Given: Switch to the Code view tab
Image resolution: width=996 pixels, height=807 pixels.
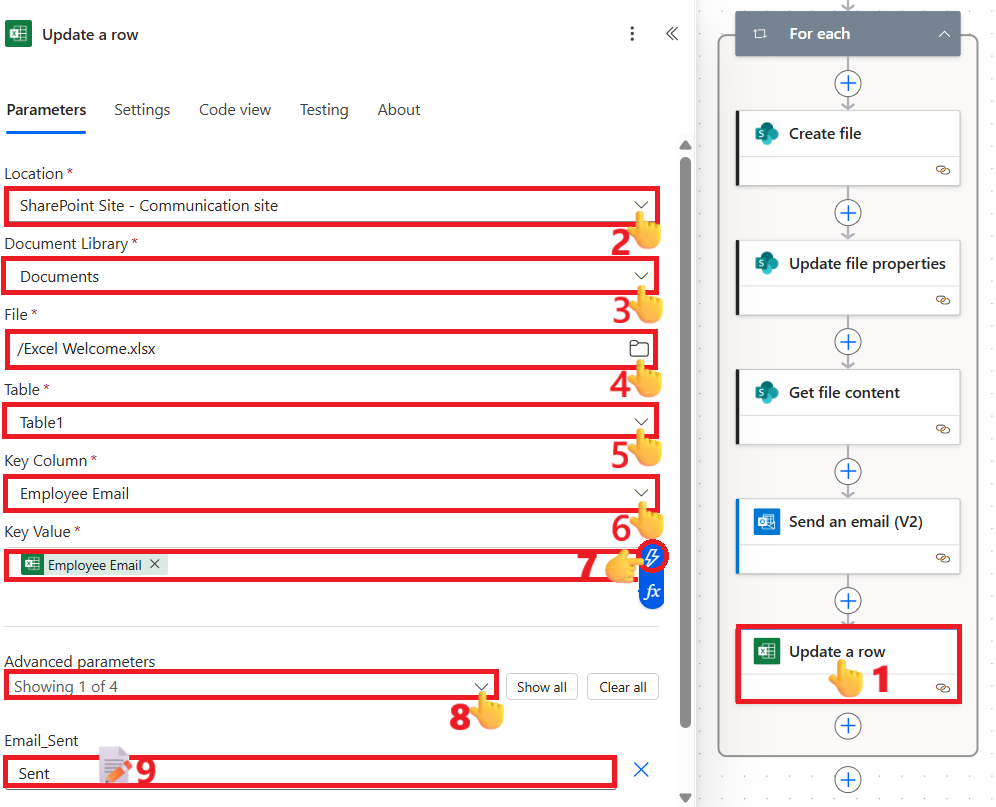Looking at the screenshot, I should pyautogui.click(x=235, y=110).
